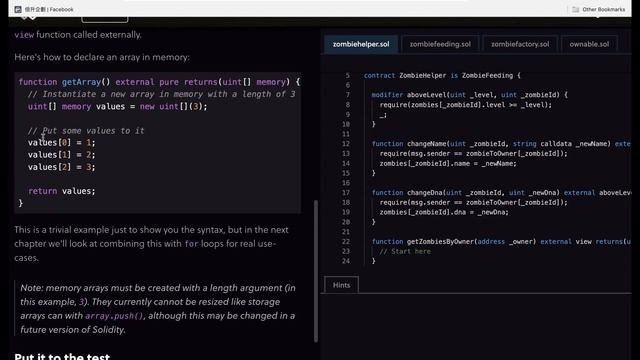This screenshot has width=640, height=360.
Task: Click the 'contract ZombieHelper is ZombieFeeding' line
Action: [x=442, y=76]
